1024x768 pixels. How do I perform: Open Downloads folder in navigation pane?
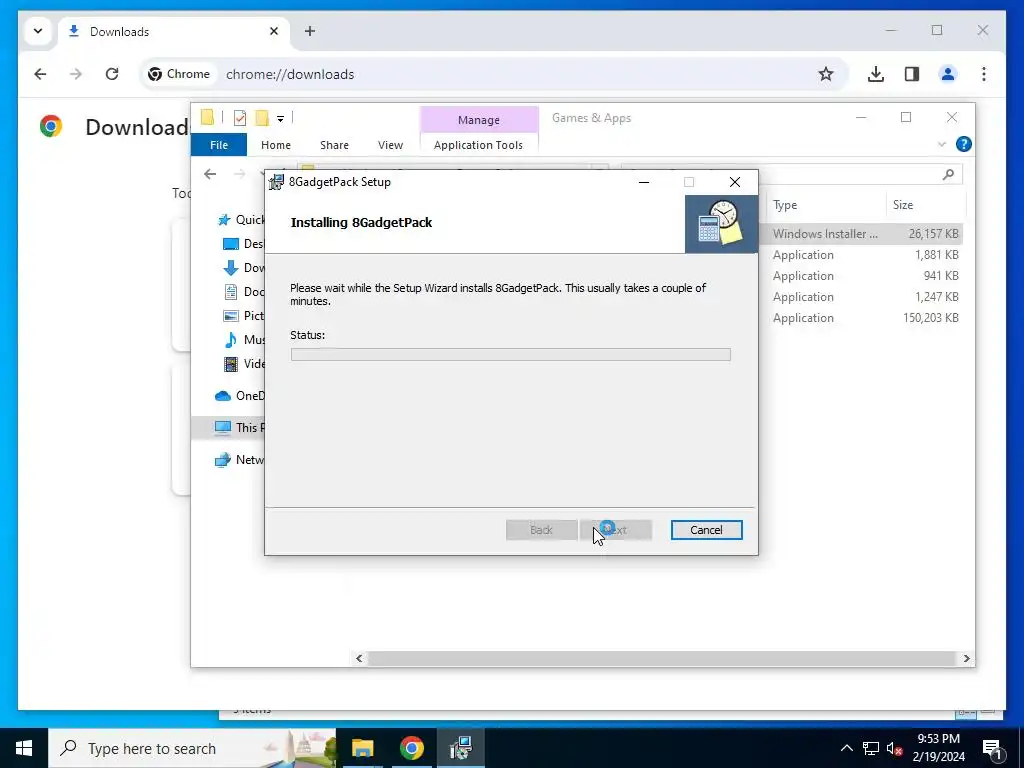pyautogui.click(x=243, y=268)
